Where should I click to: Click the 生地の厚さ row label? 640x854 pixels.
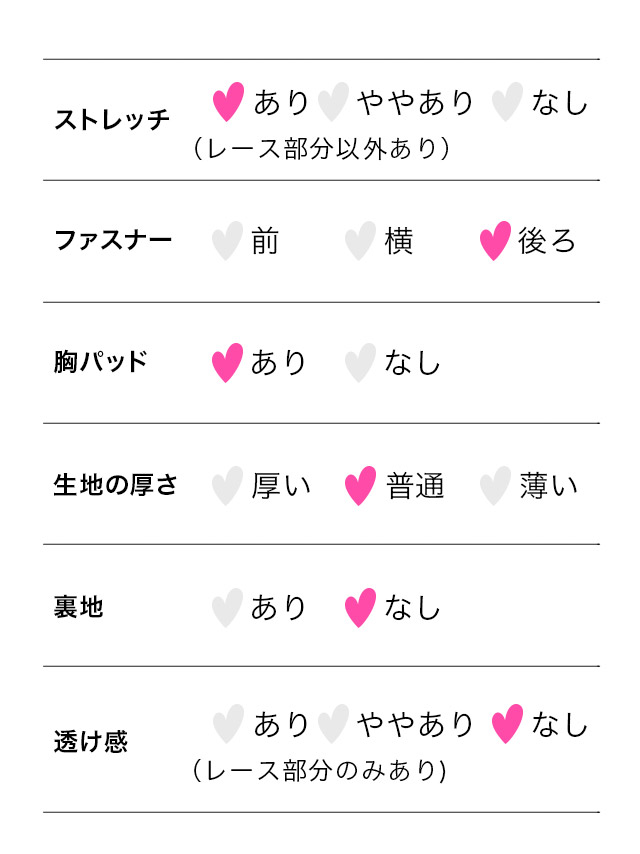115,485
